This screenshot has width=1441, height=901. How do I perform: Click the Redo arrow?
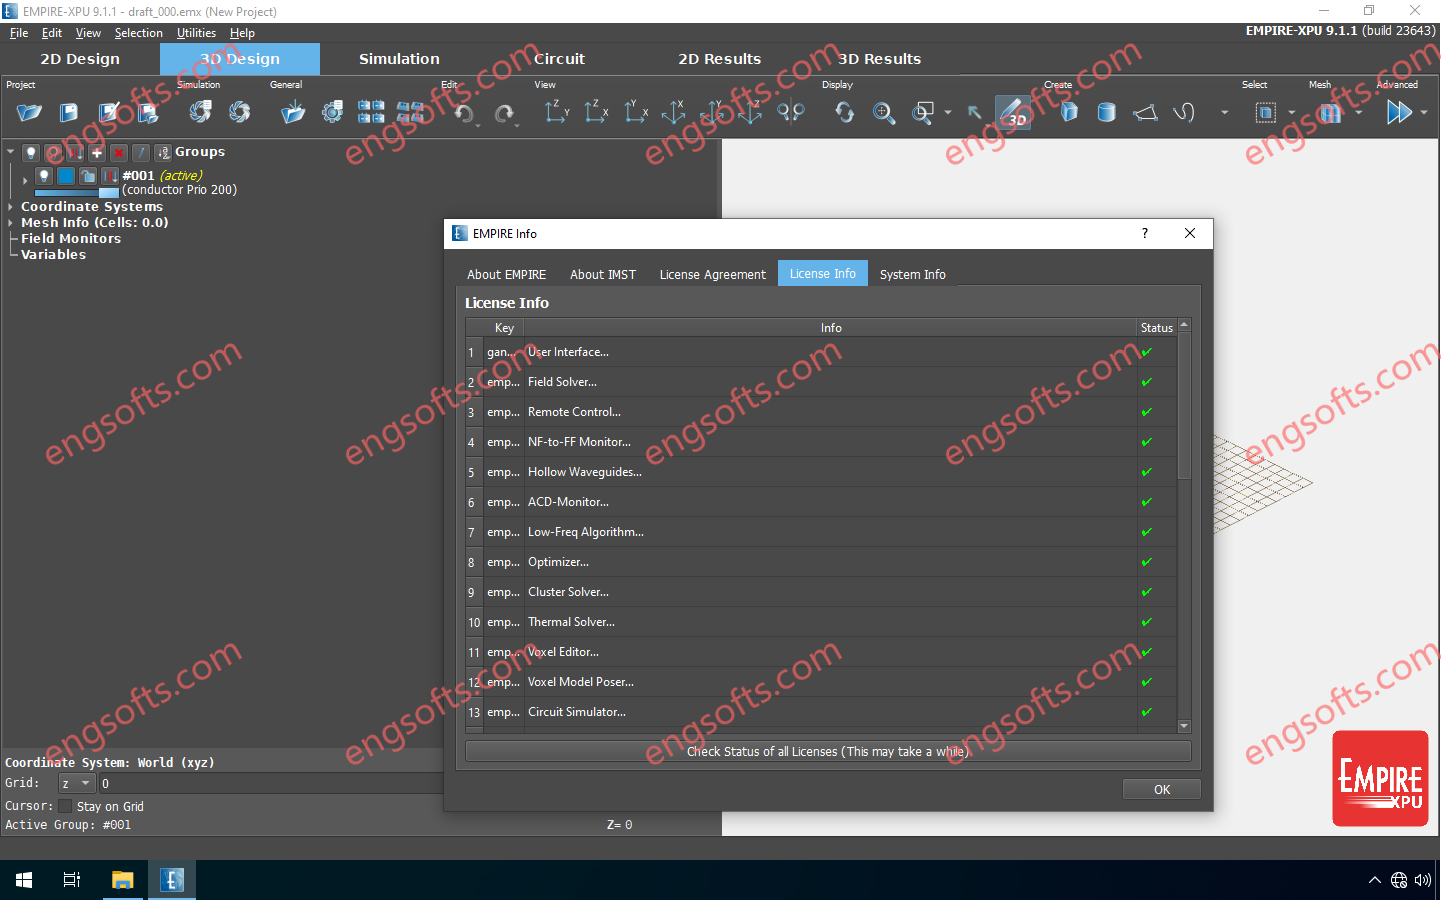pyautogui.click(x=504, y=113)
